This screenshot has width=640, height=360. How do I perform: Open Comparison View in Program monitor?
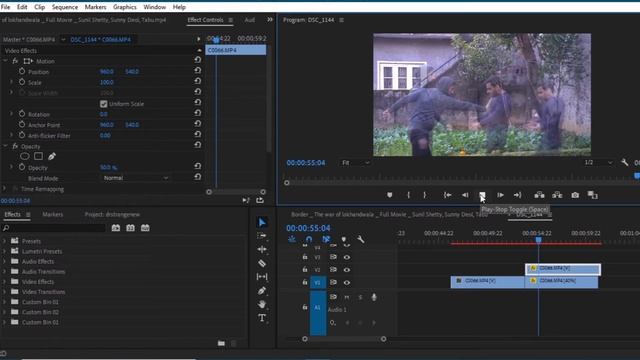[x=593, y=195]
